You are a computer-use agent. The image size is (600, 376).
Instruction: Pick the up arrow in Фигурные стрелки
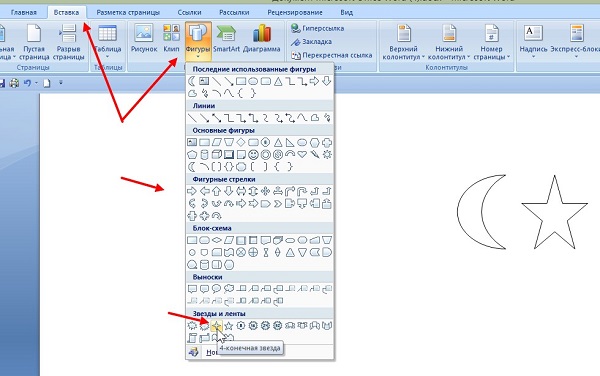click(x=217, y=191)
